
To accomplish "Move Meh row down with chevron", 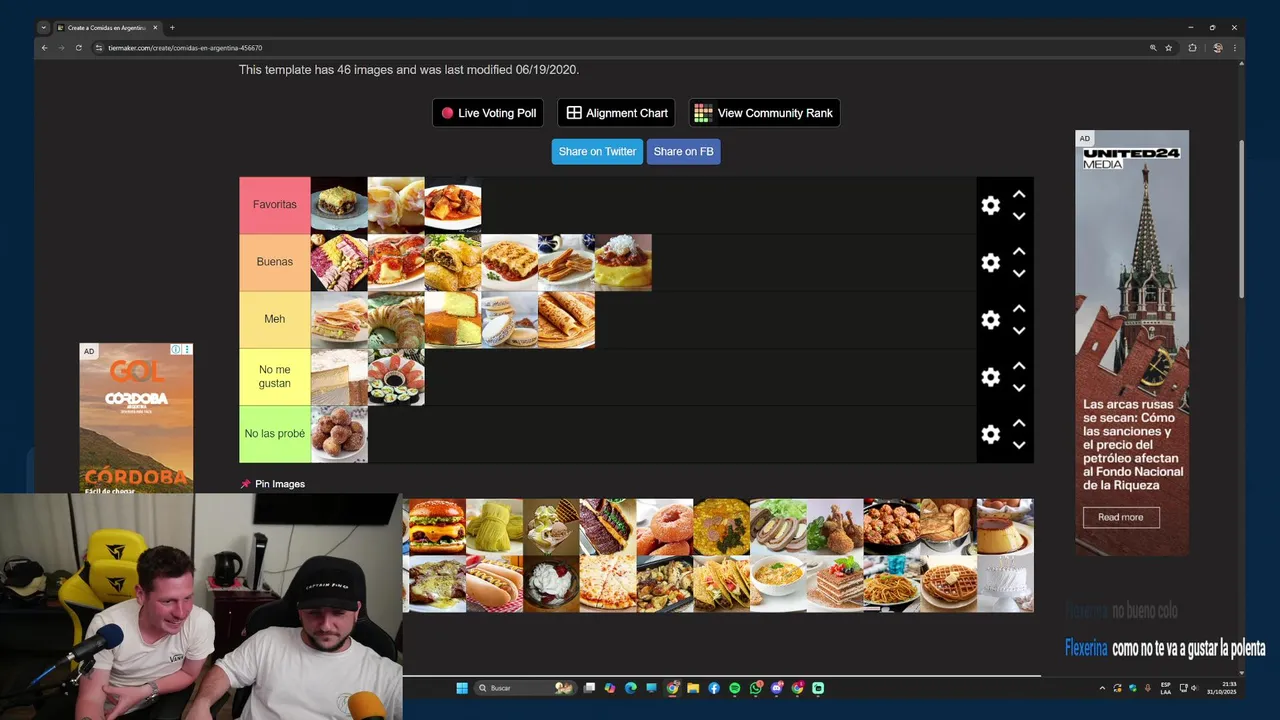I will 1019,330.
